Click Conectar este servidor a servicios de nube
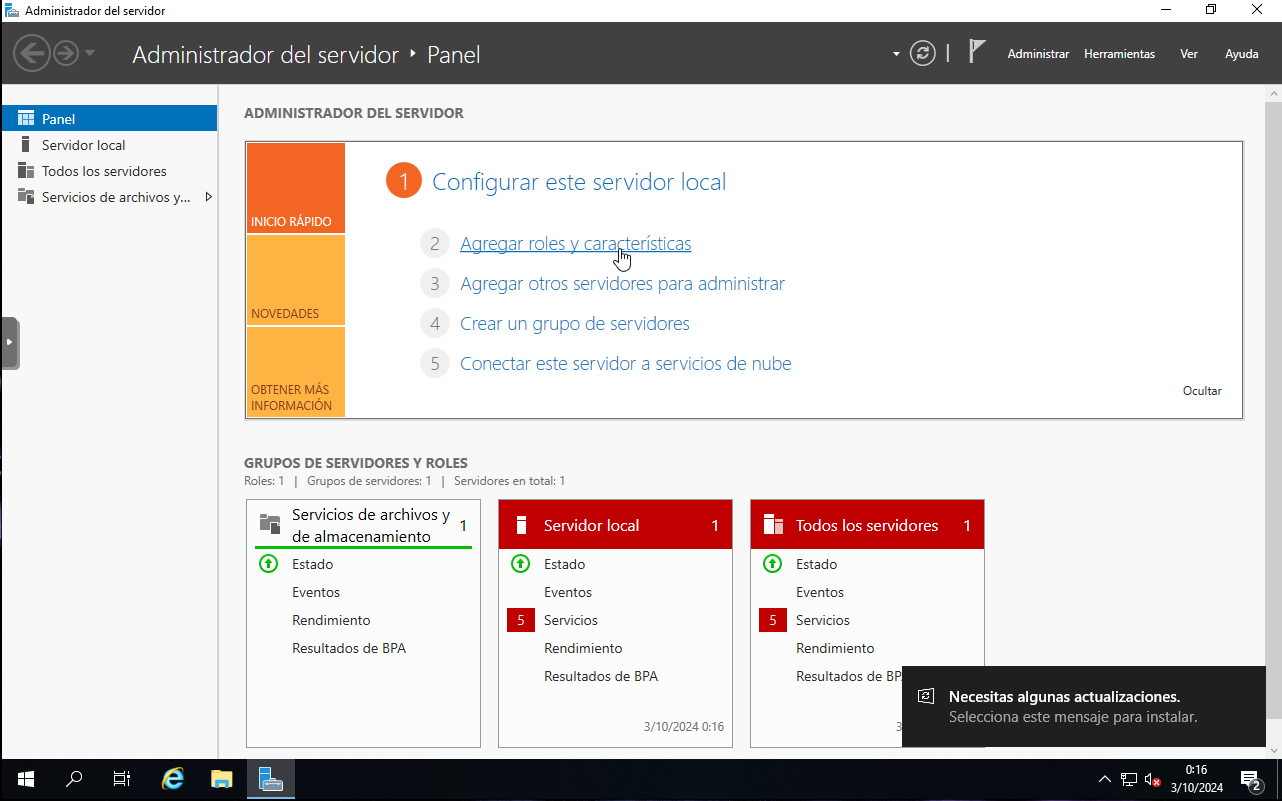Image resolution: width=1282 pixels, height=801 pixels. (626, 364)
